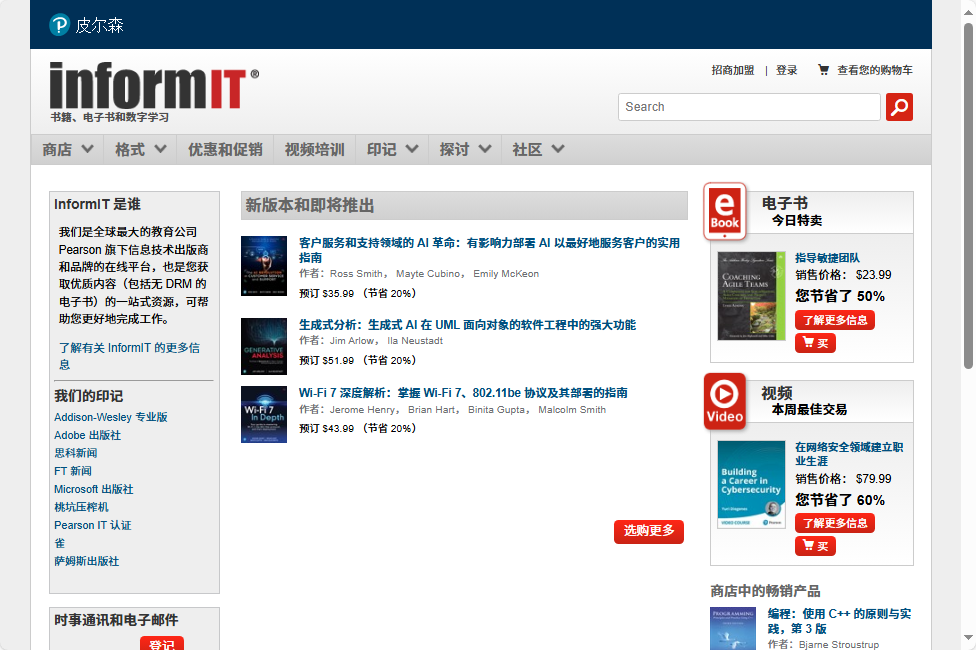Screen dimensions: 976x650
Task: Open the shopping cart icon
Action: pyautogui.click(x=823, y=70)
